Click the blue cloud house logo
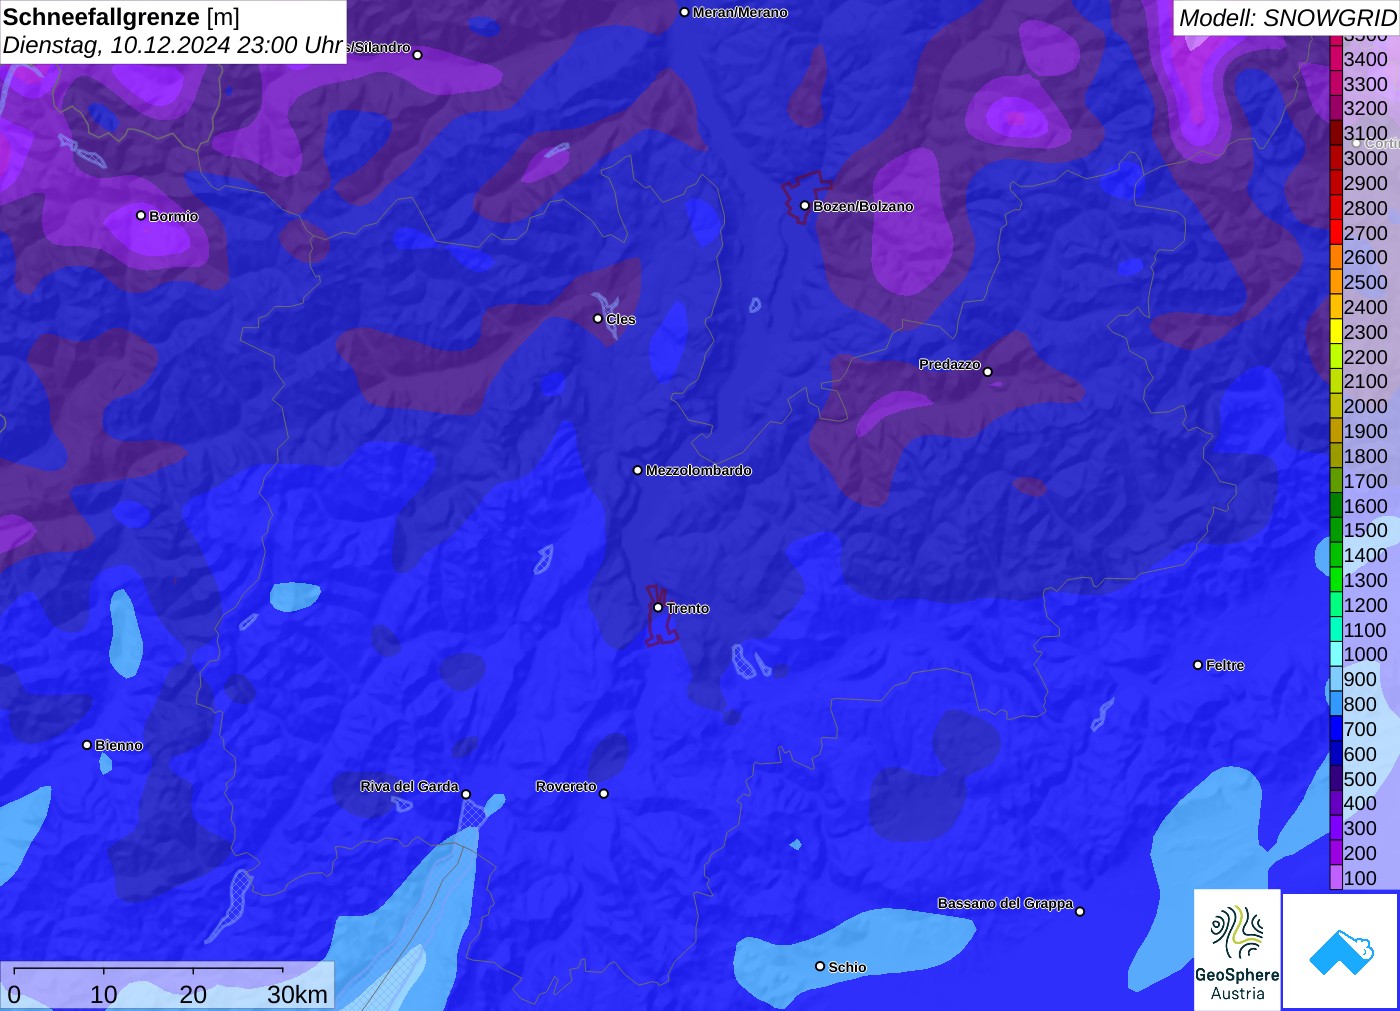The height and width of the screenshot is (1011, 1400). pos(1341,951)
